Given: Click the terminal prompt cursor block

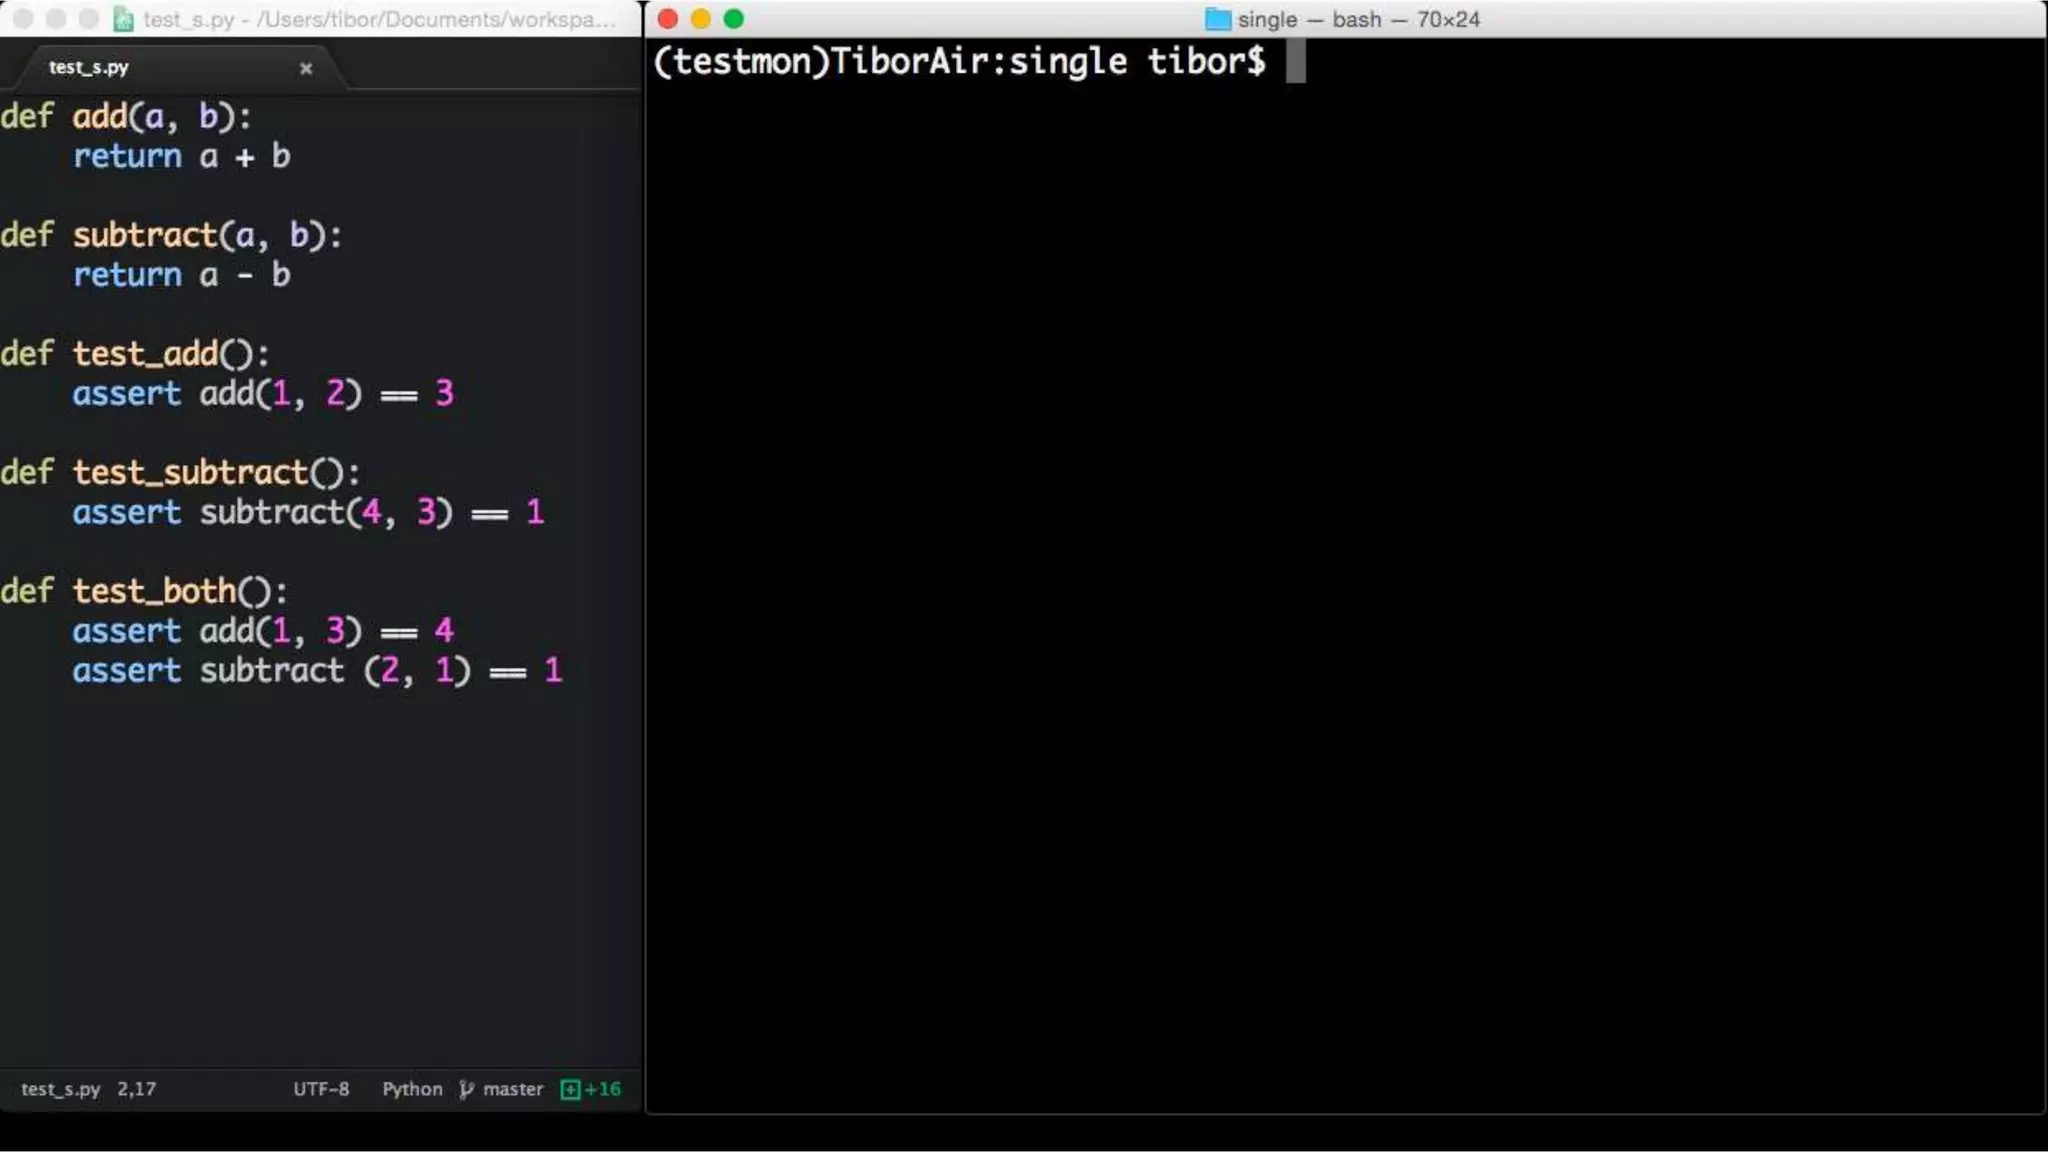Looking at the screenshot, I should pyautogui.click(x=1295, y=62).
